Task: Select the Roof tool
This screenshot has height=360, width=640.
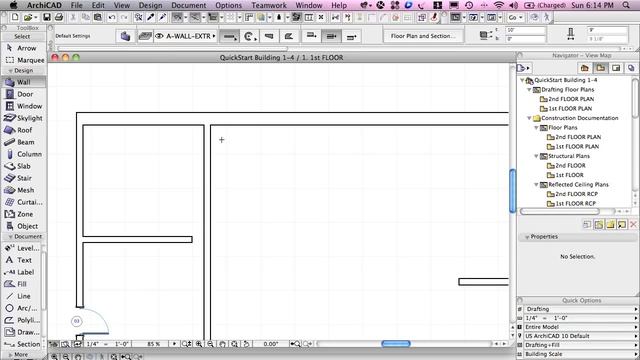Action: point(23,130)
